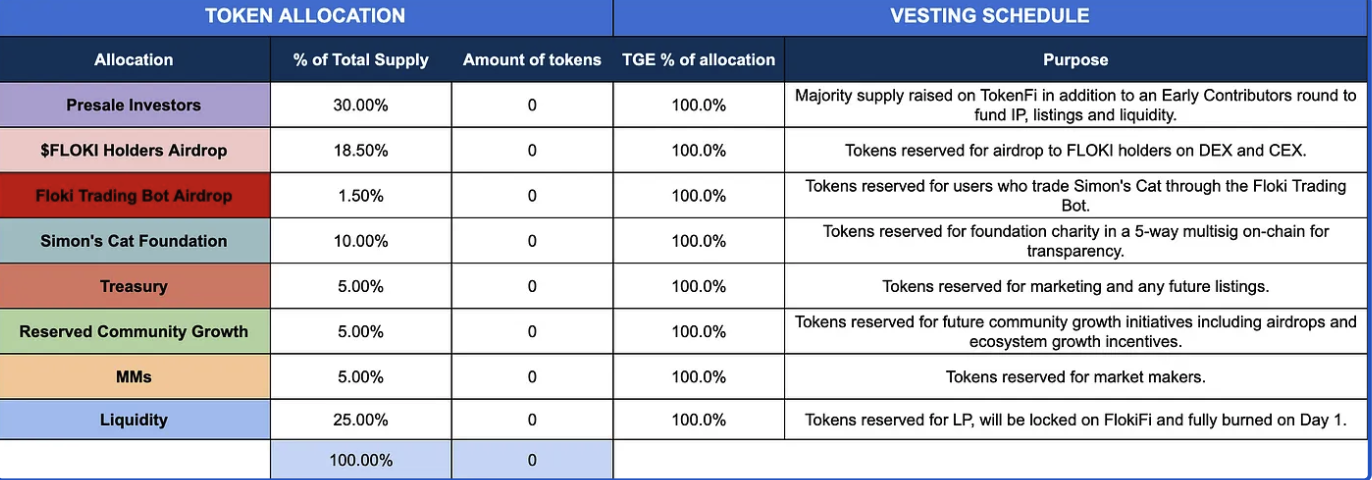Select the peach MMs allocation cell
Image resolution: width=1372 pixels, height=480 pixels.
(134, 377)
